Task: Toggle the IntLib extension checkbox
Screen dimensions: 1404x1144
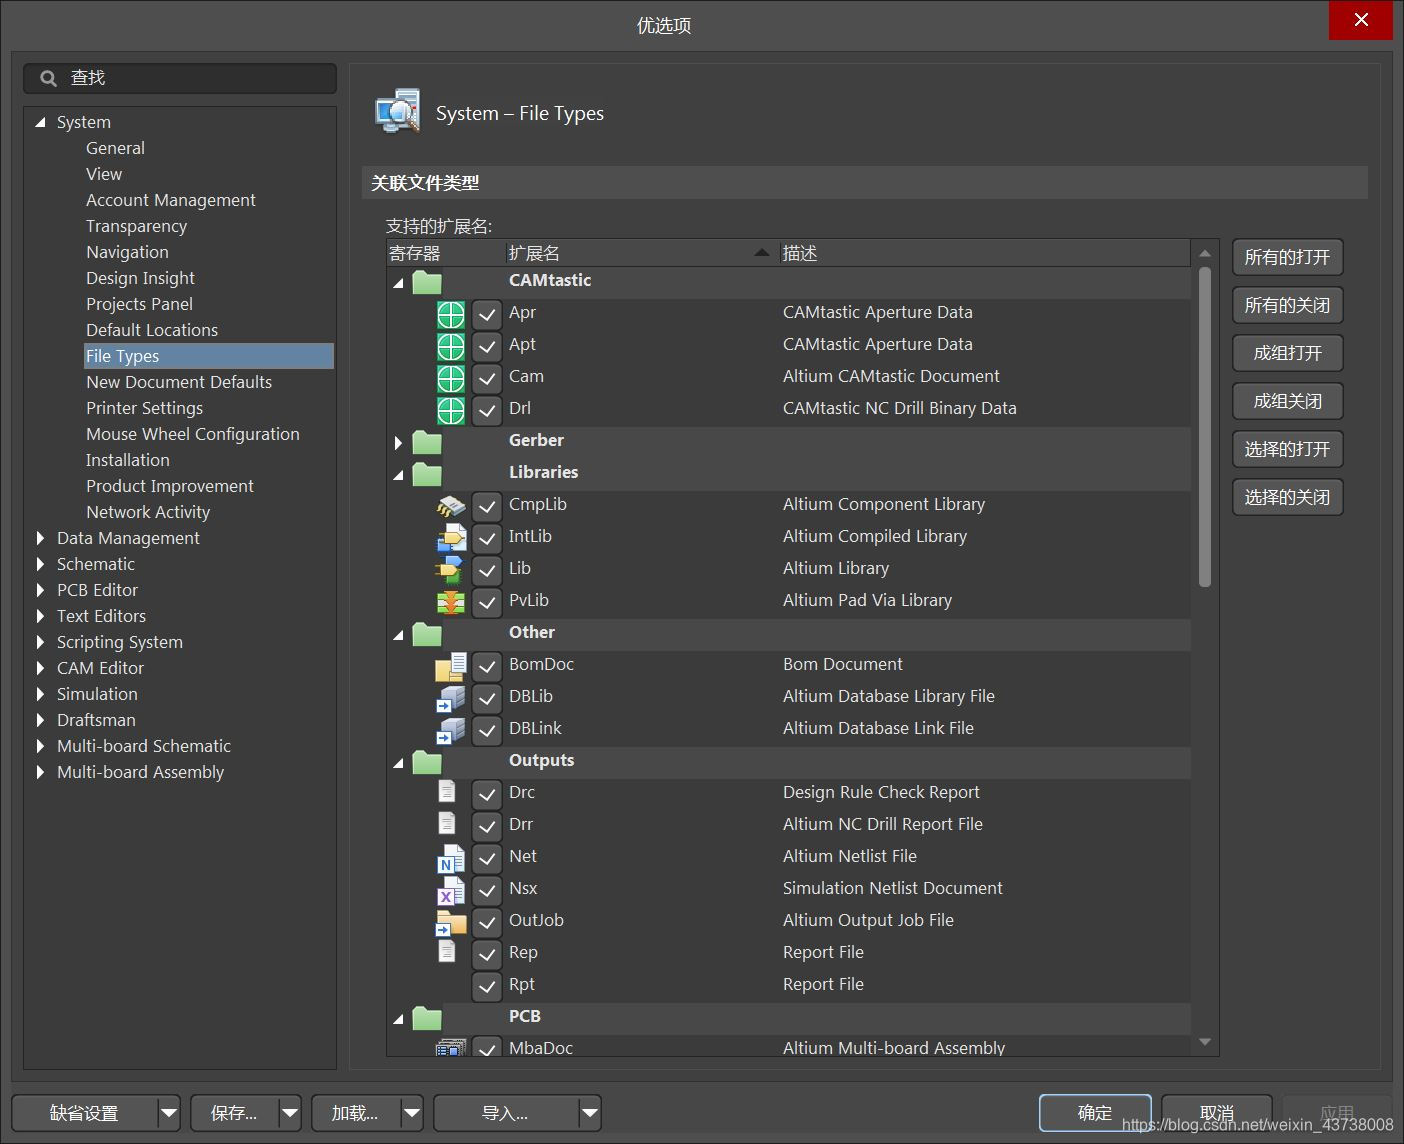Action: [487, 539]
